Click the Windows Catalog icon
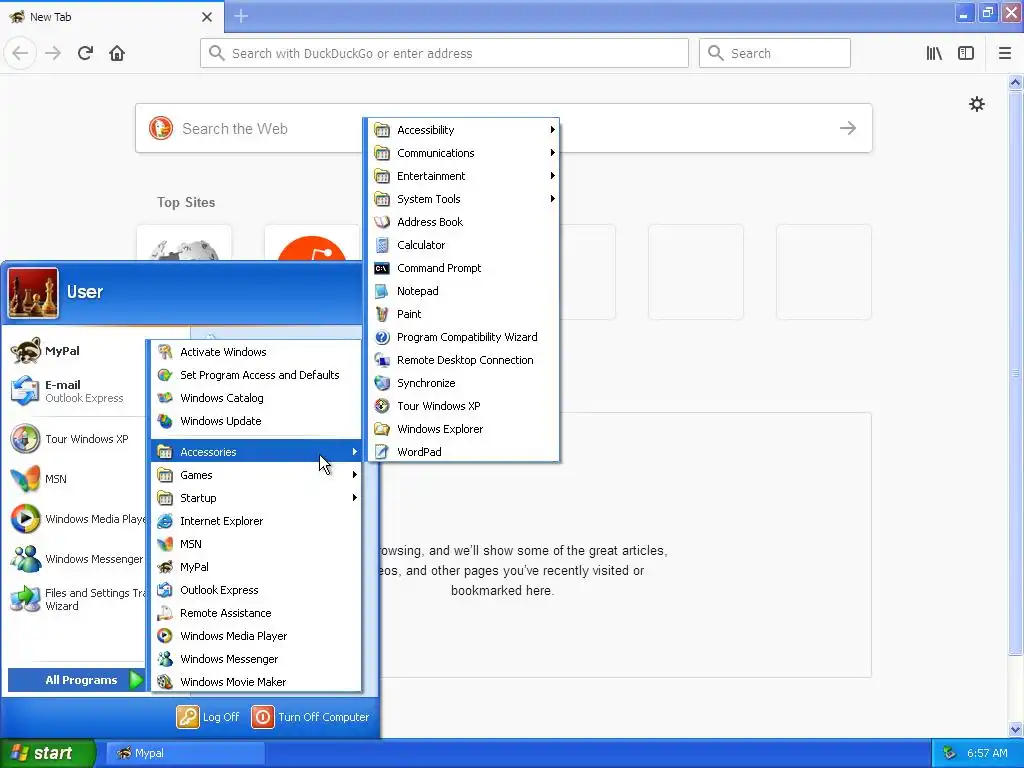Screen dimensions: 1024x768 pos(165,398)
